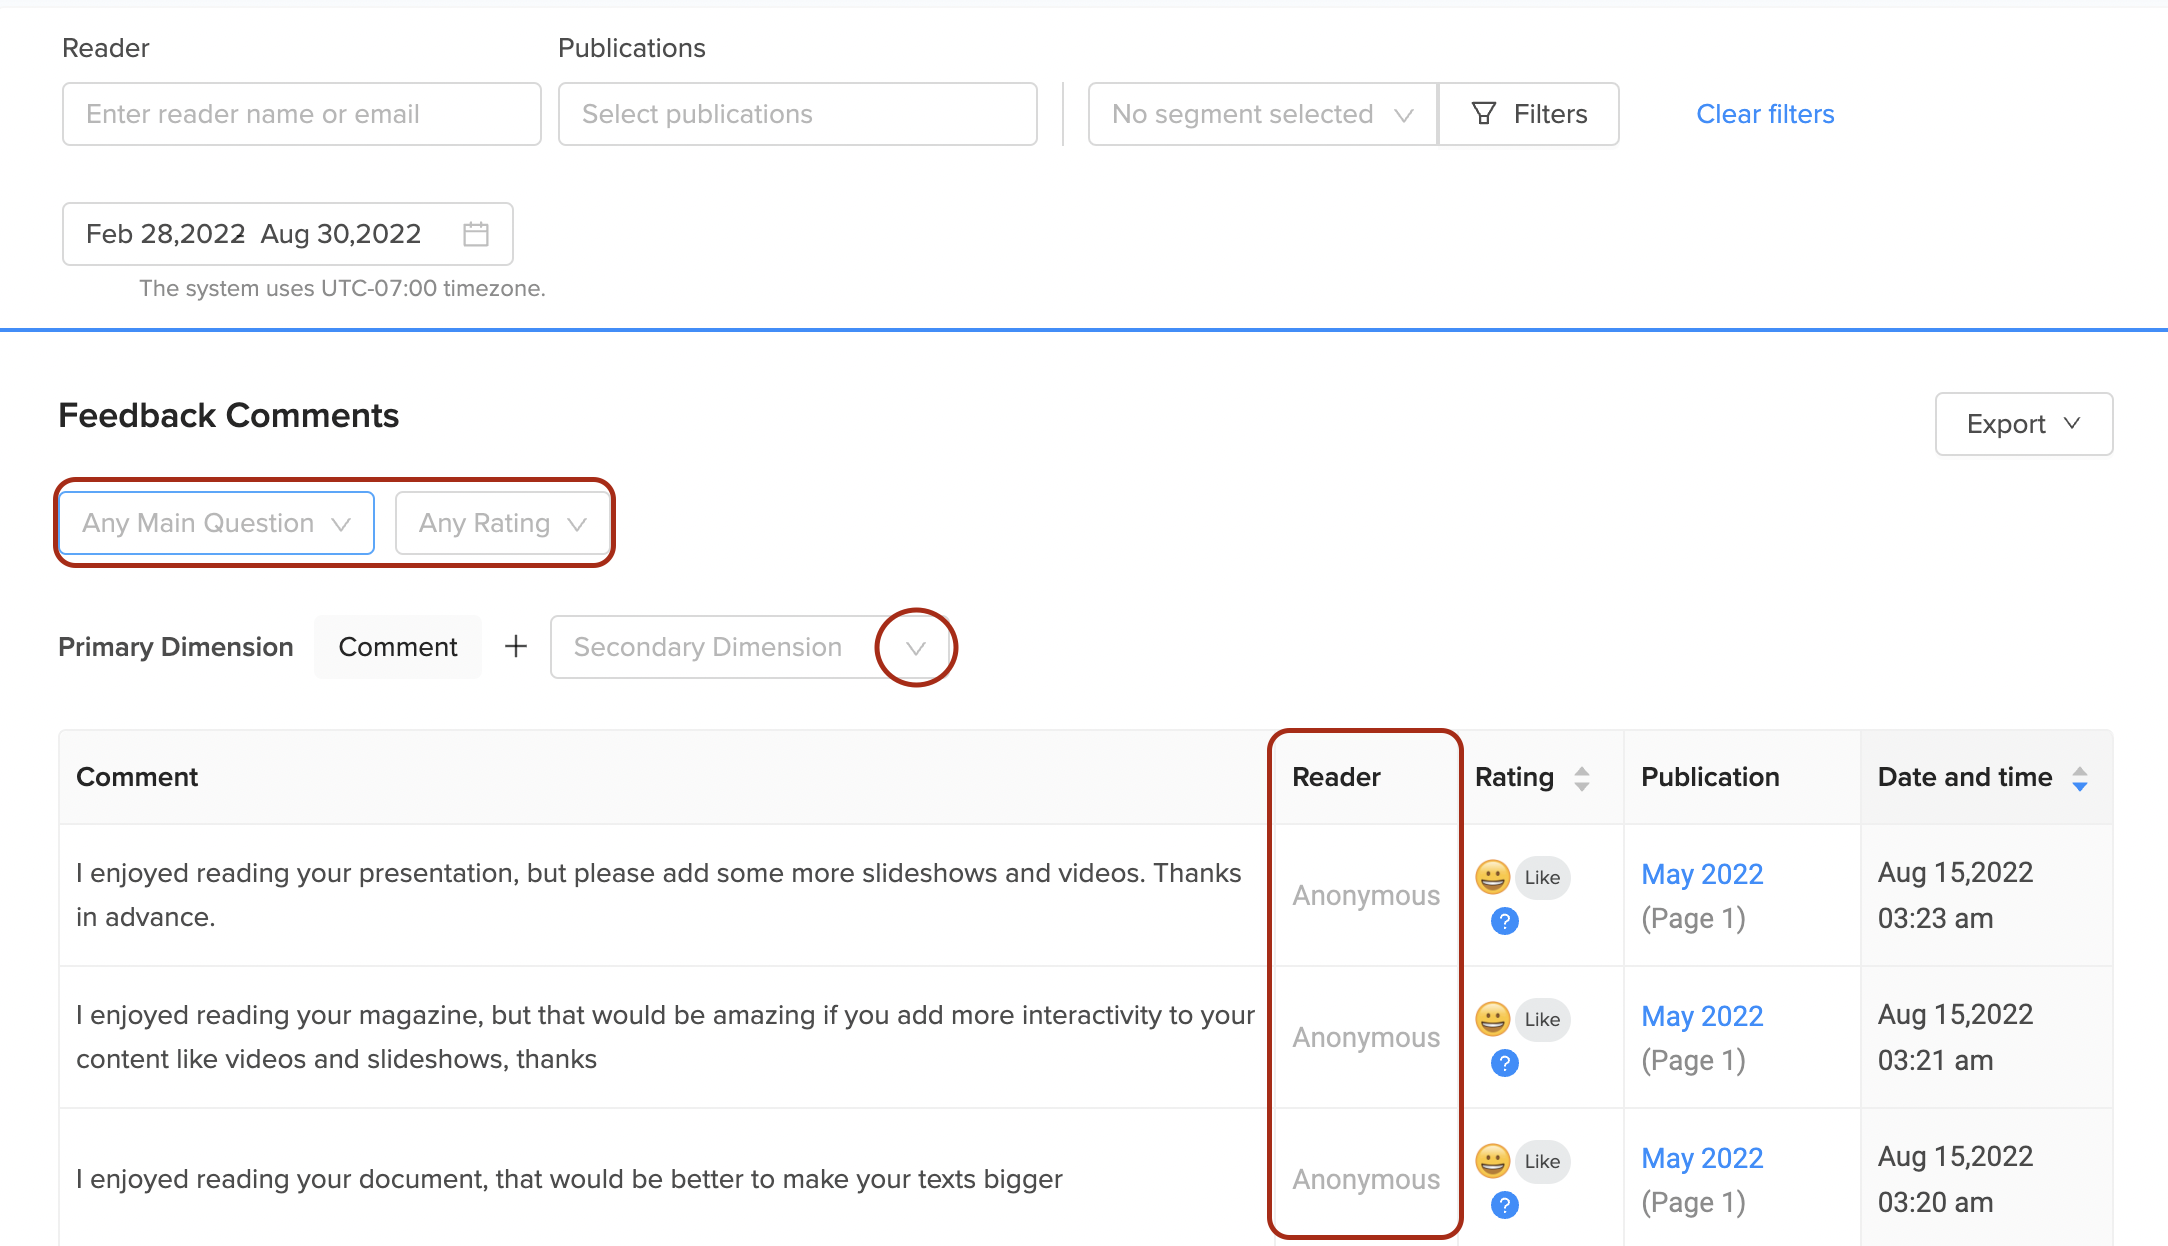Open May 2022 publication link in first row
2168x1246 pixels.
pyautogui.click(x=1702, y=874)
